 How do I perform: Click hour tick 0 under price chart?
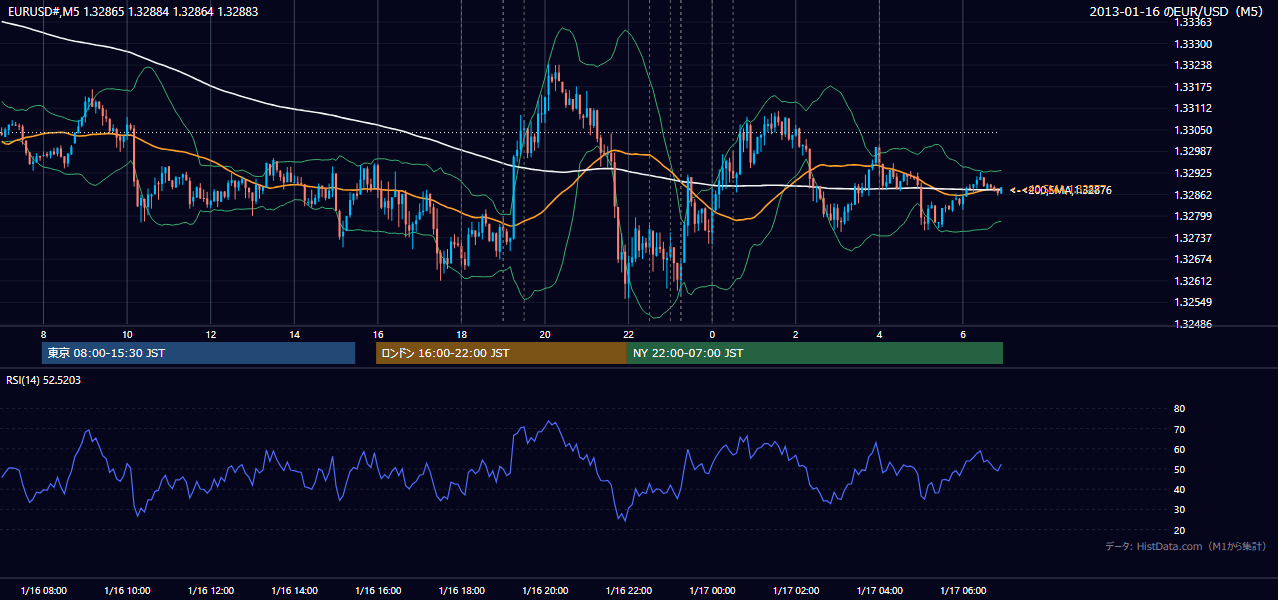712,334
